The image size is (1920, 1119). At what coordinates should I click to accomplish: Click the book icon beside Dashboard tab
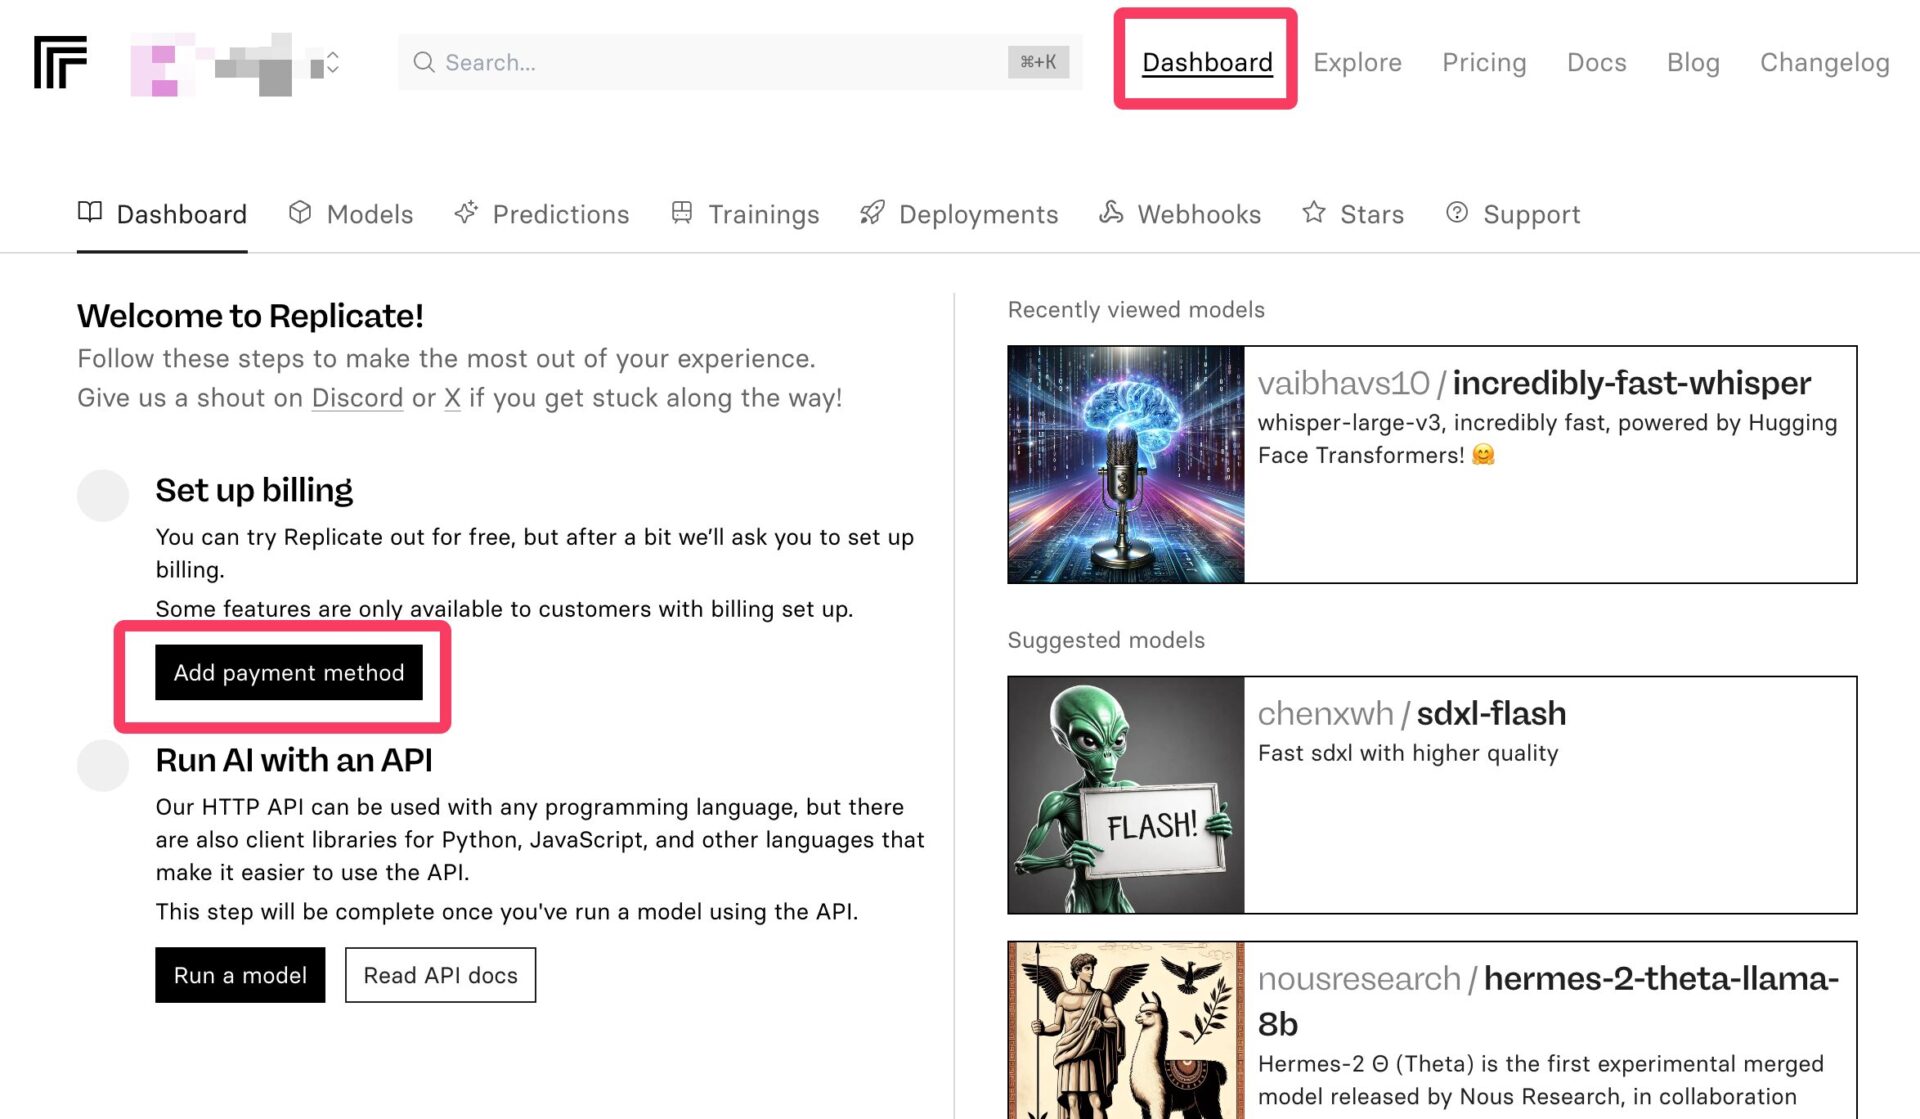click(x=90, y=212)
